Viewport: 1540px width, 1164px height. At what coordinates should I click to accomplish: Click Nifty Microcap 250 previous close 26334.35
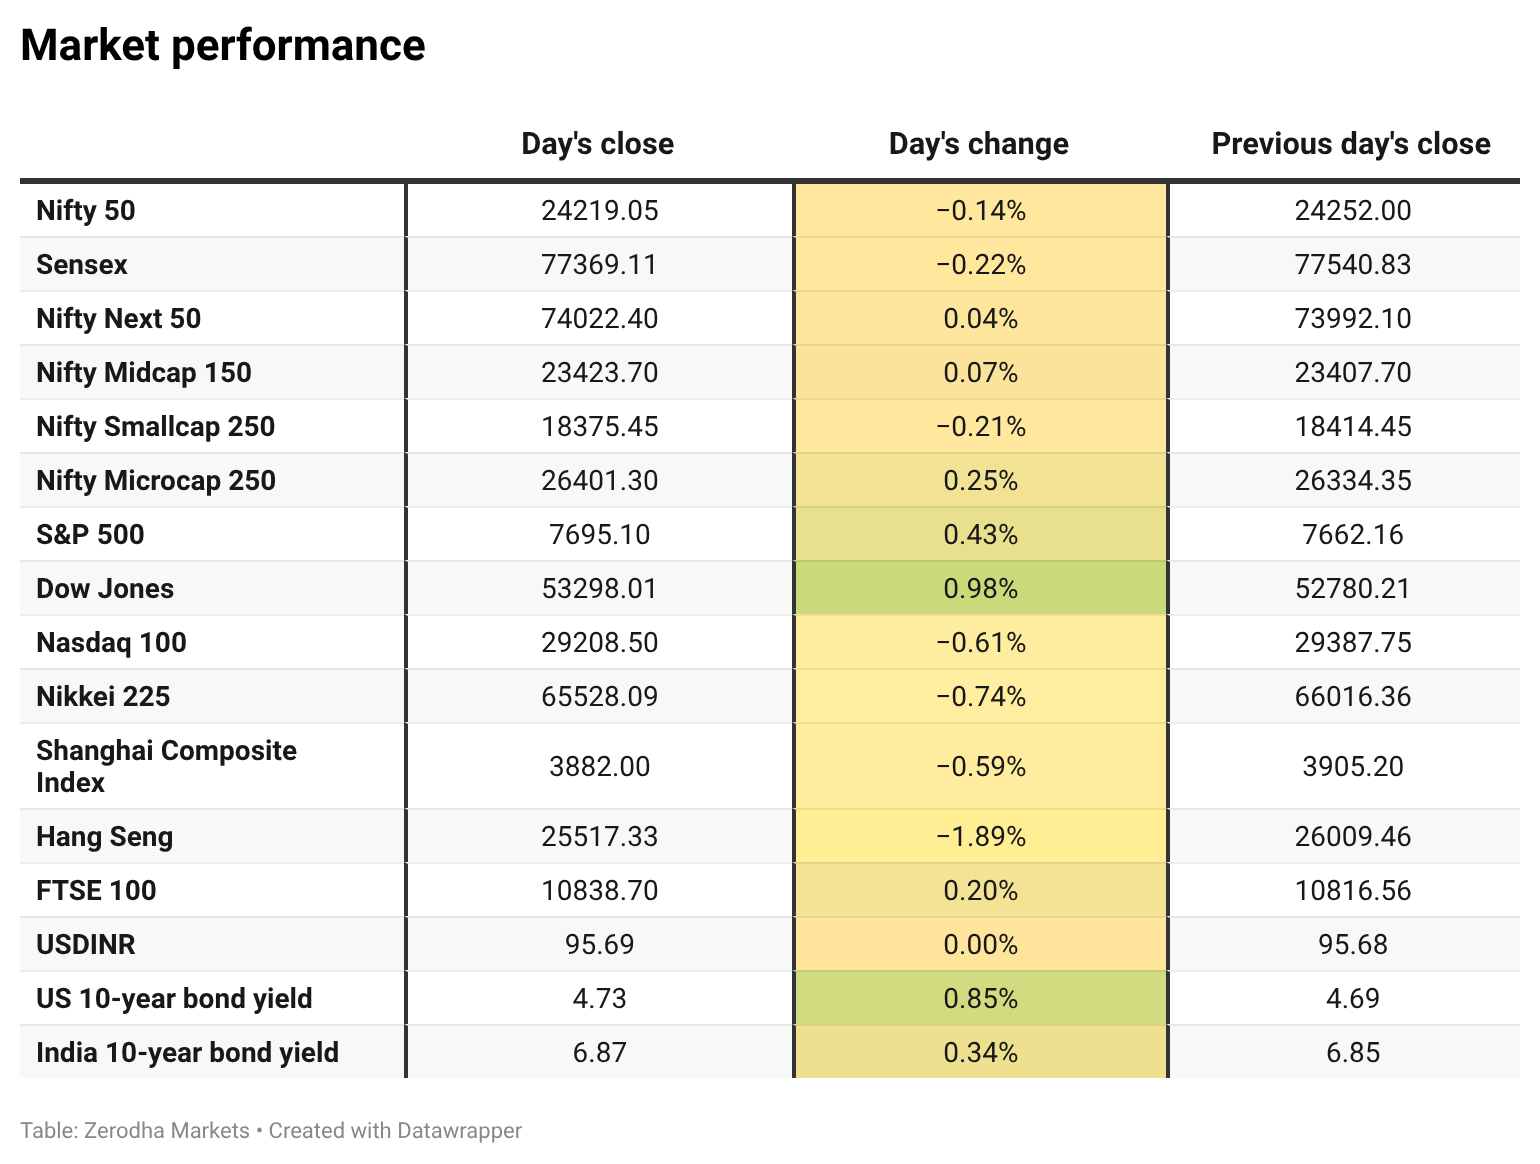(1353, 480)
